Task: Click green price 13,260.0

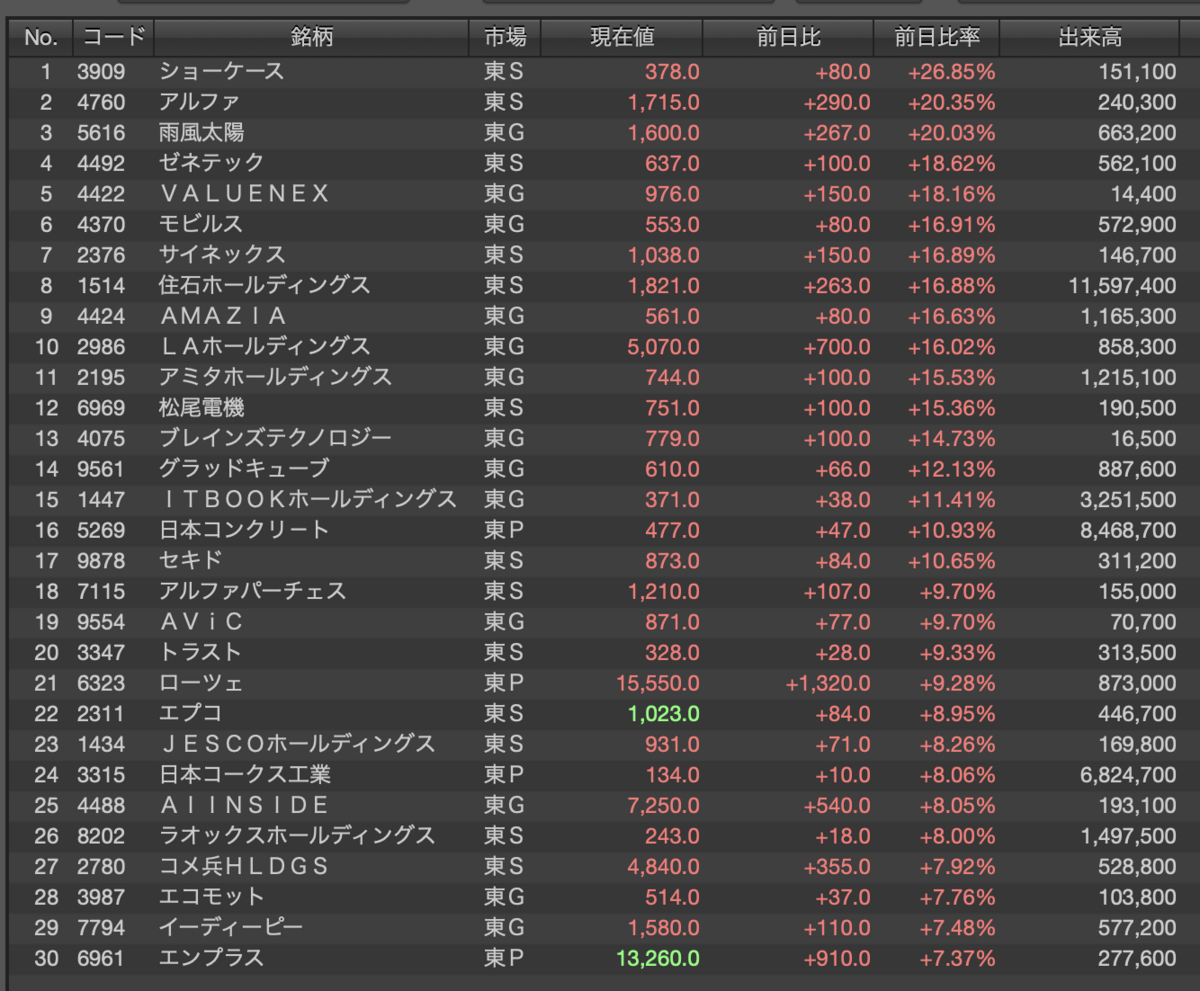Action: point(657,958)
